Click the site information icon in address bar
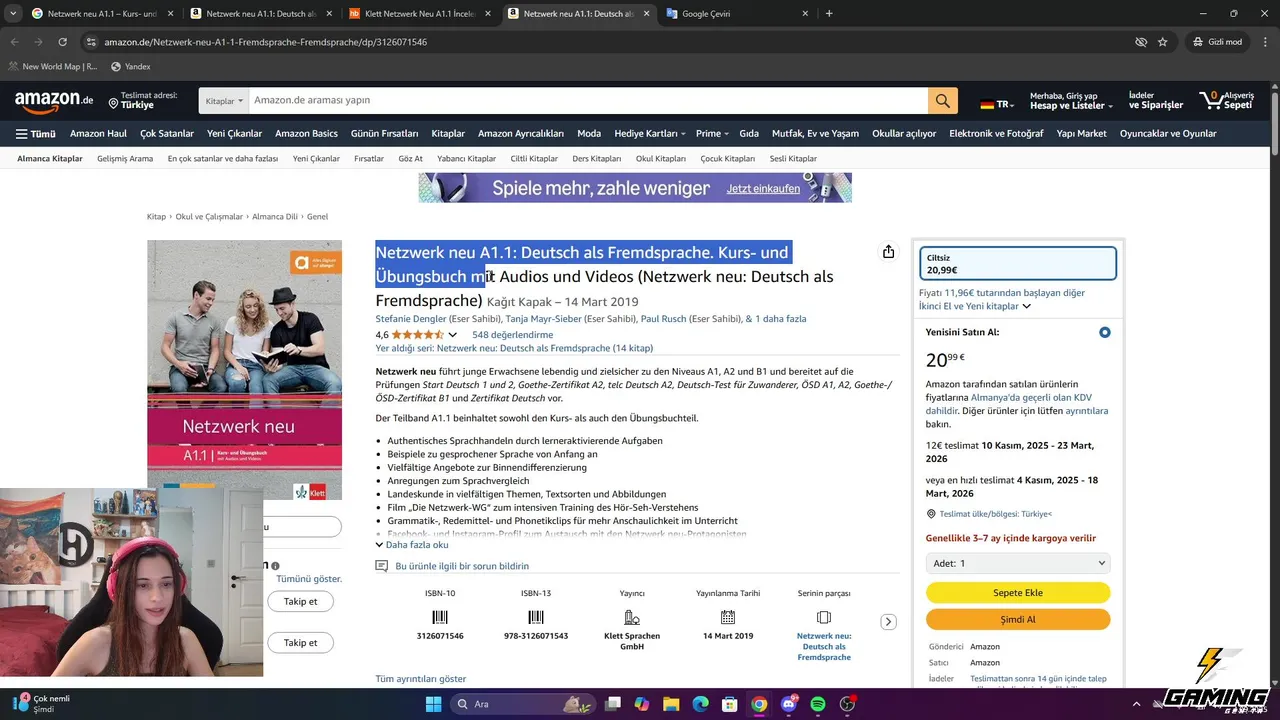This screenshot has height=720, width=1280. coord(91,42)
